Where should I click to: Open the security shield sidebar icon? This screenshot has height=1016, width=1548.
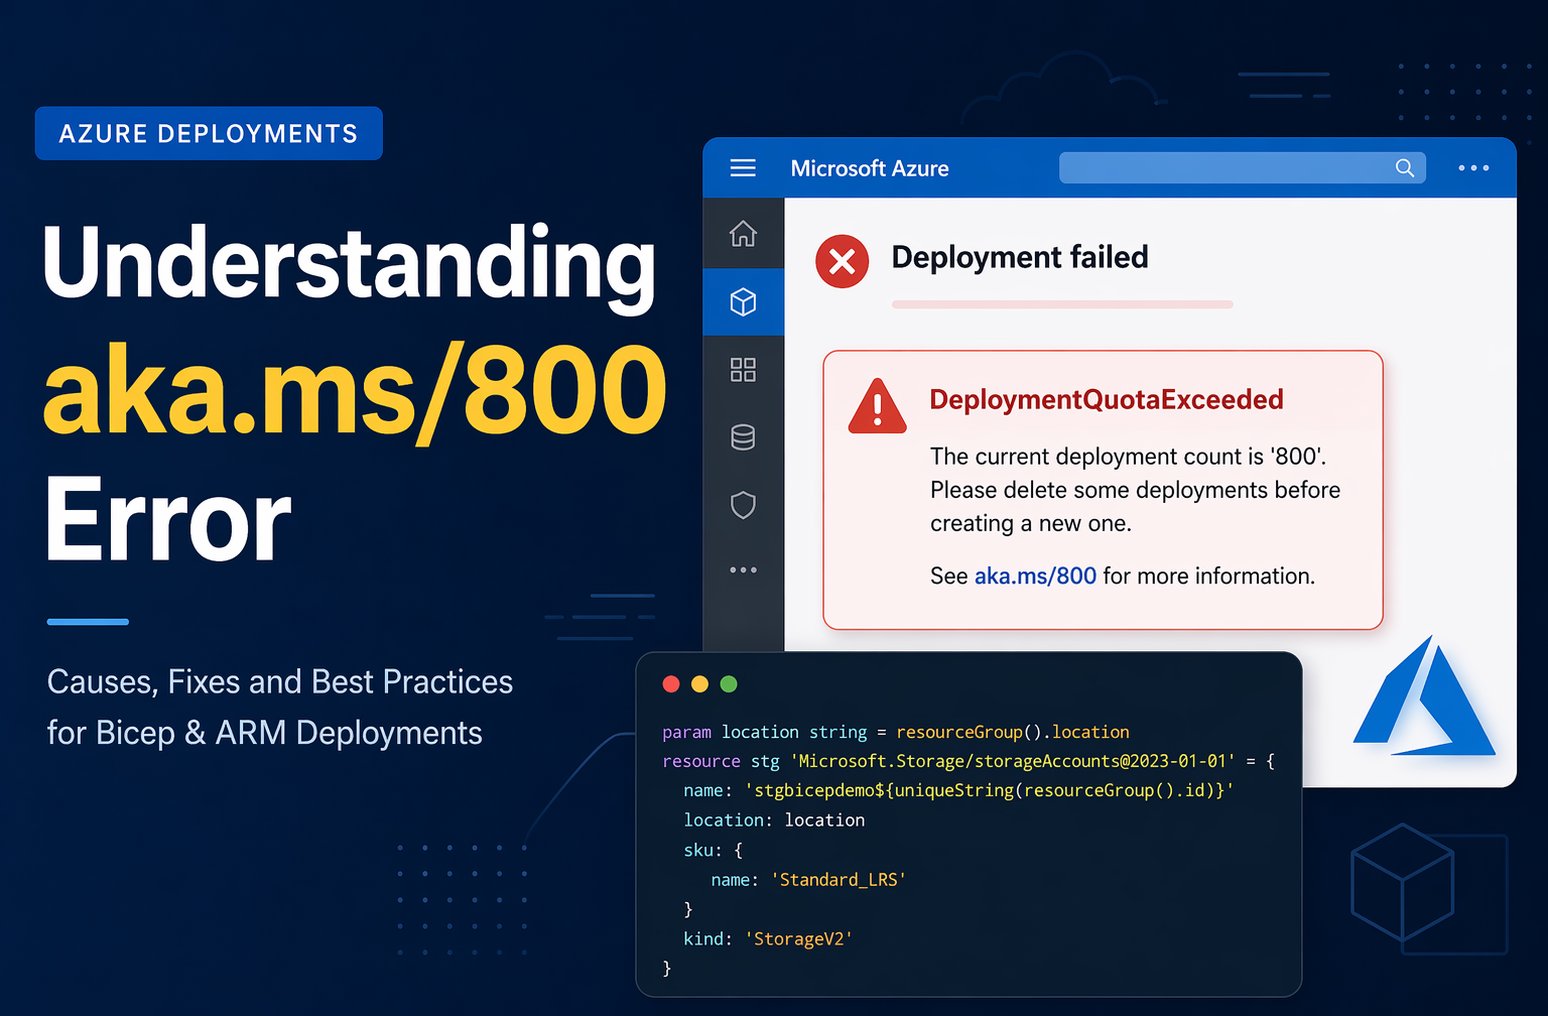(x=743, y=505)
